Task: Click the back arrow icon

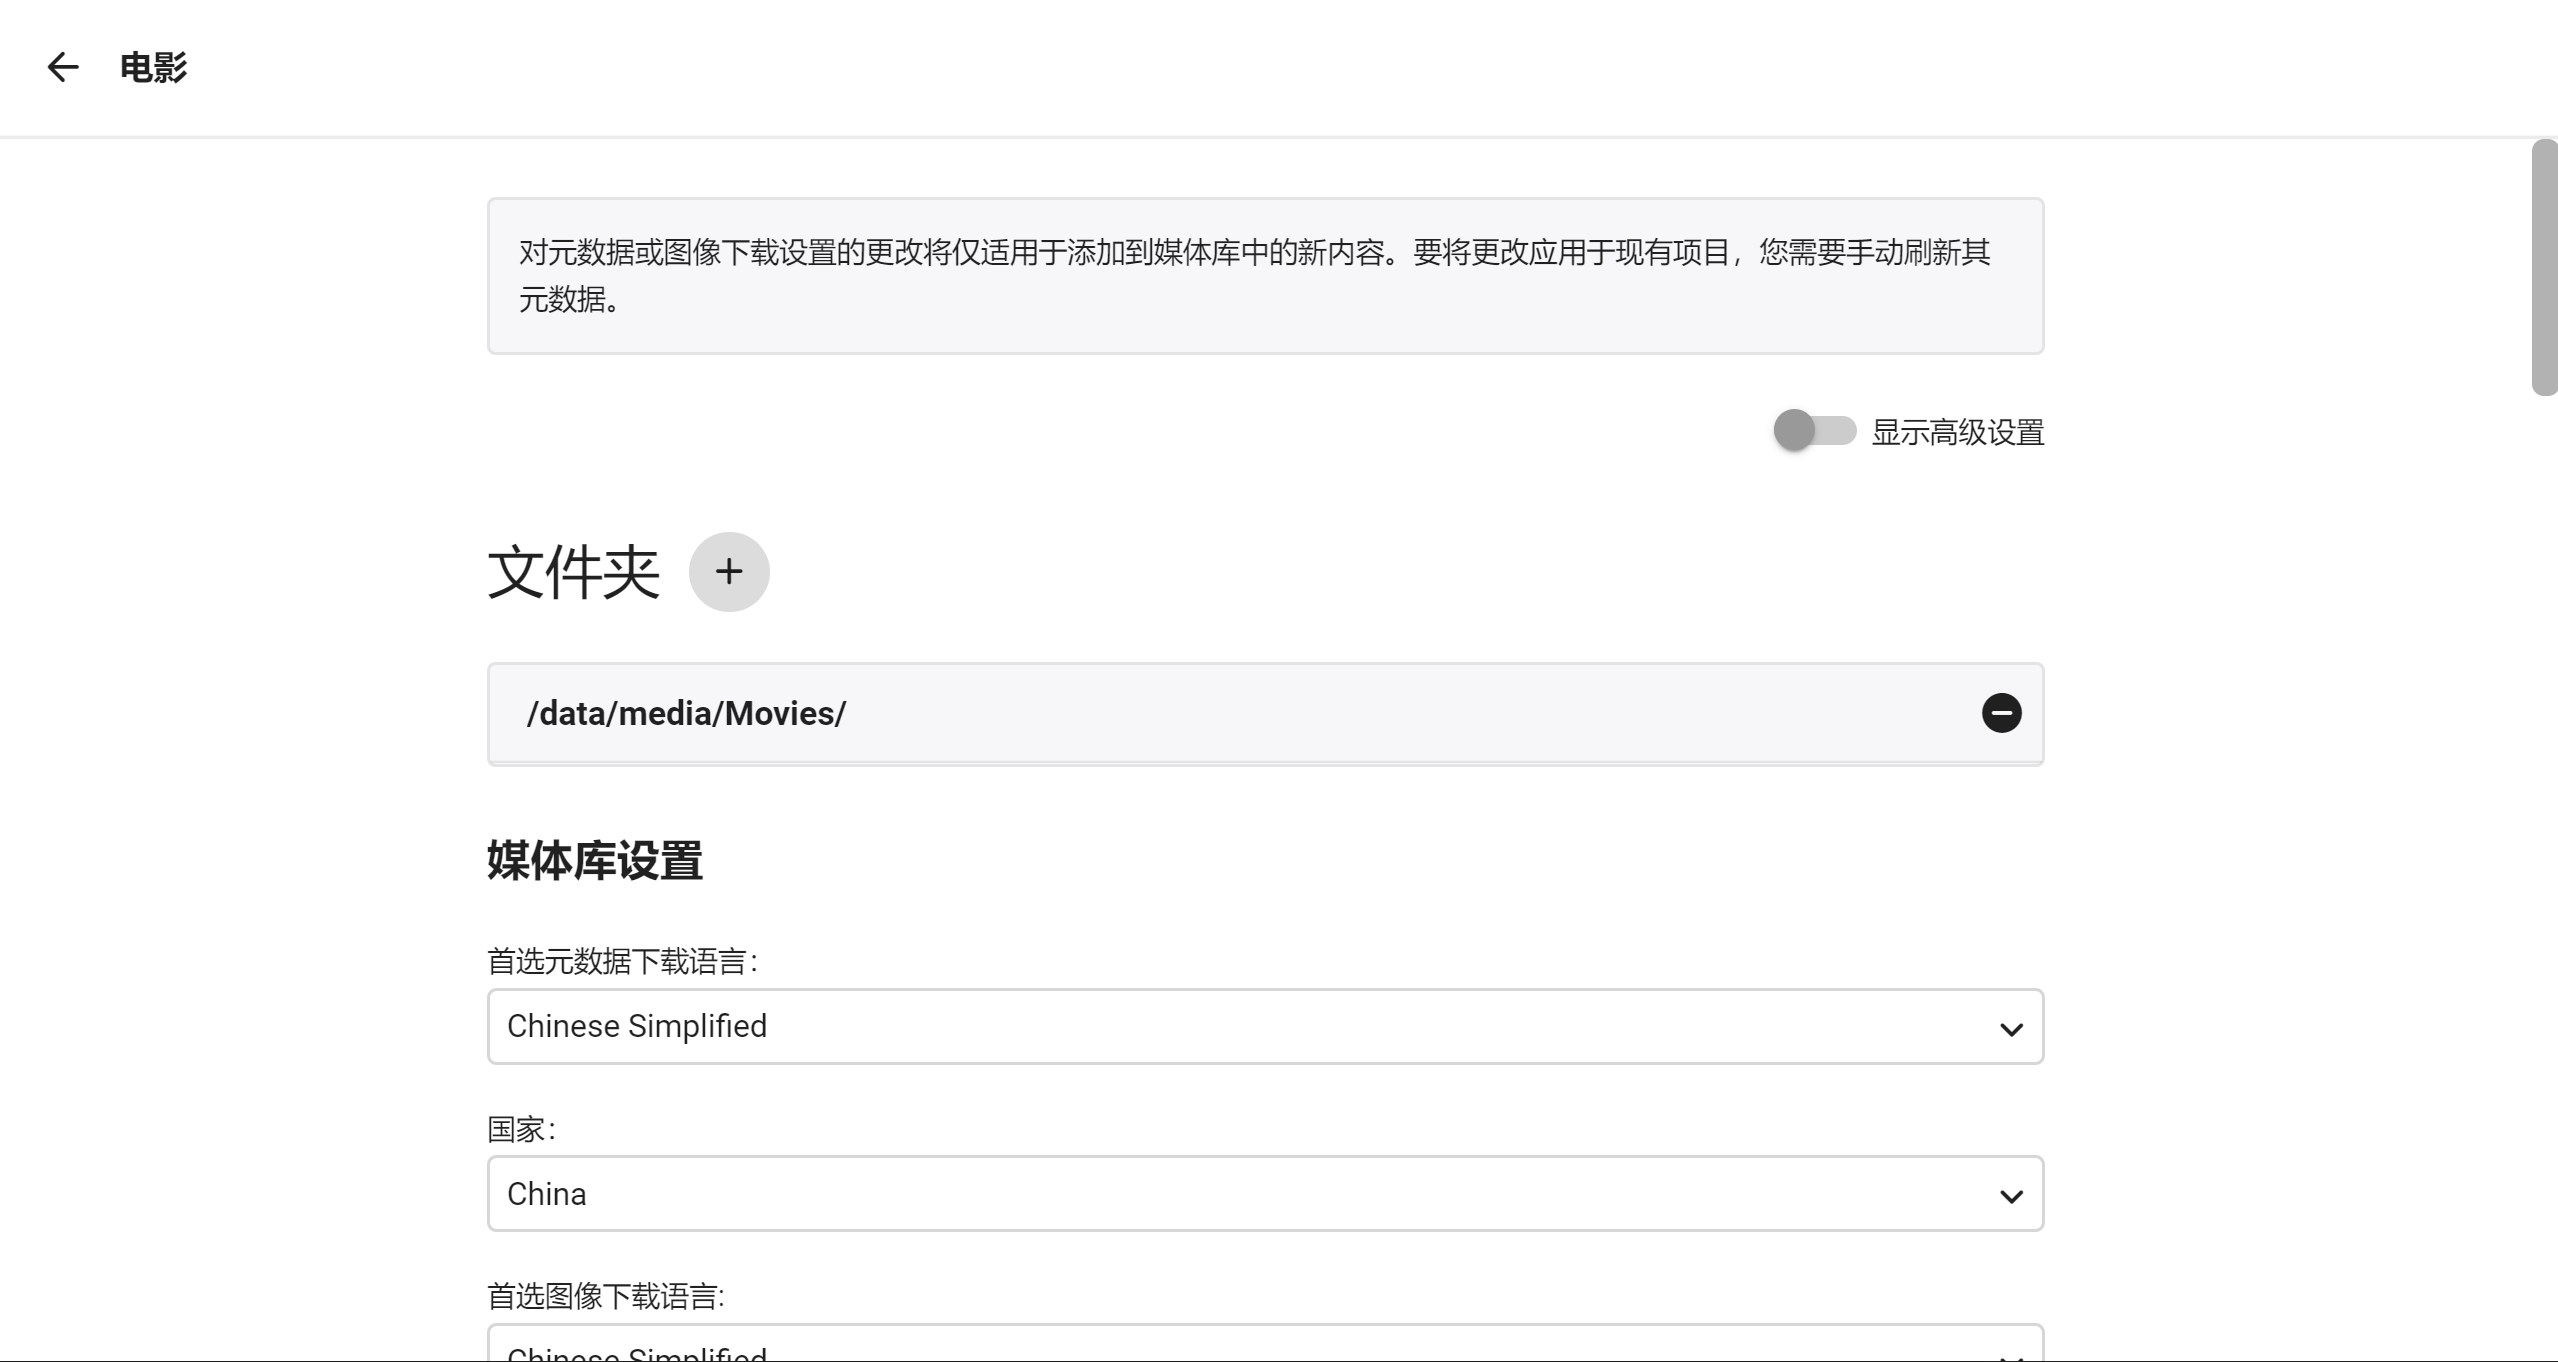Action: click(62, 67)
